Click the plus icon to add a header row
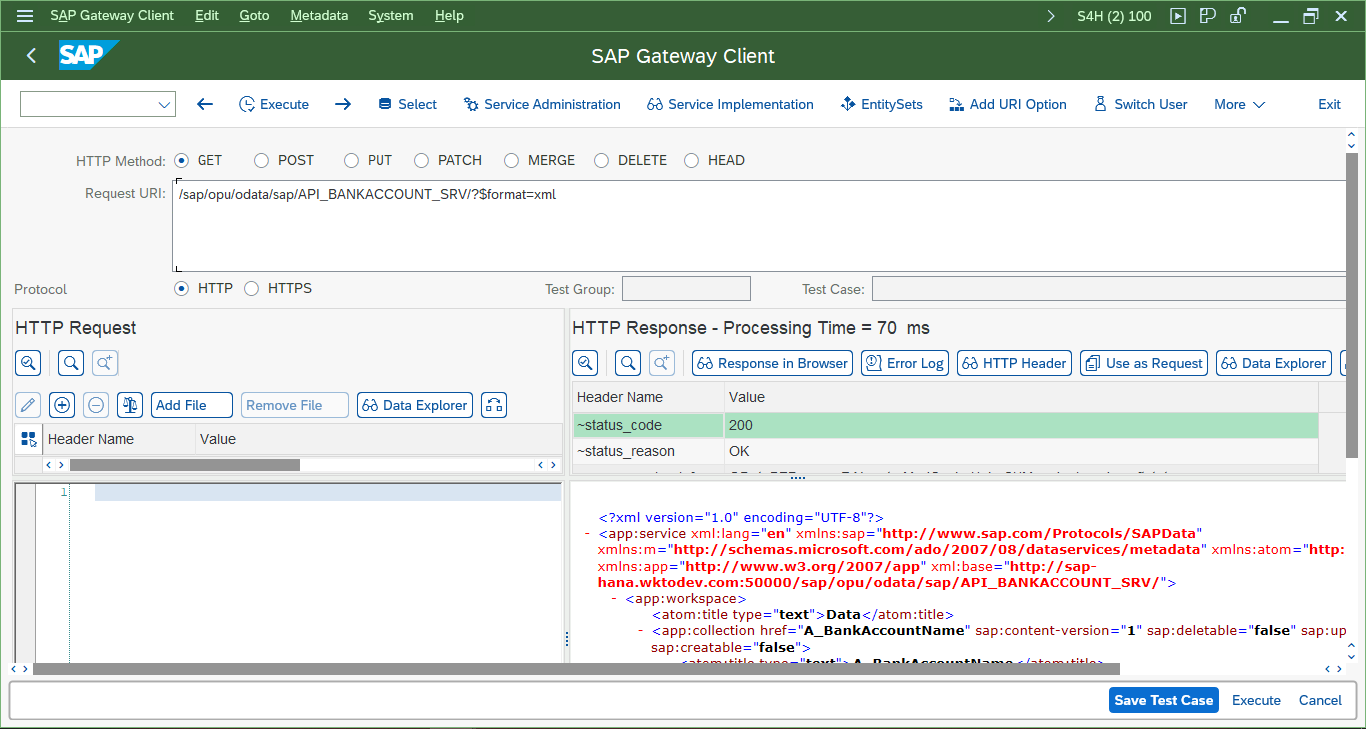 point(61,404)
